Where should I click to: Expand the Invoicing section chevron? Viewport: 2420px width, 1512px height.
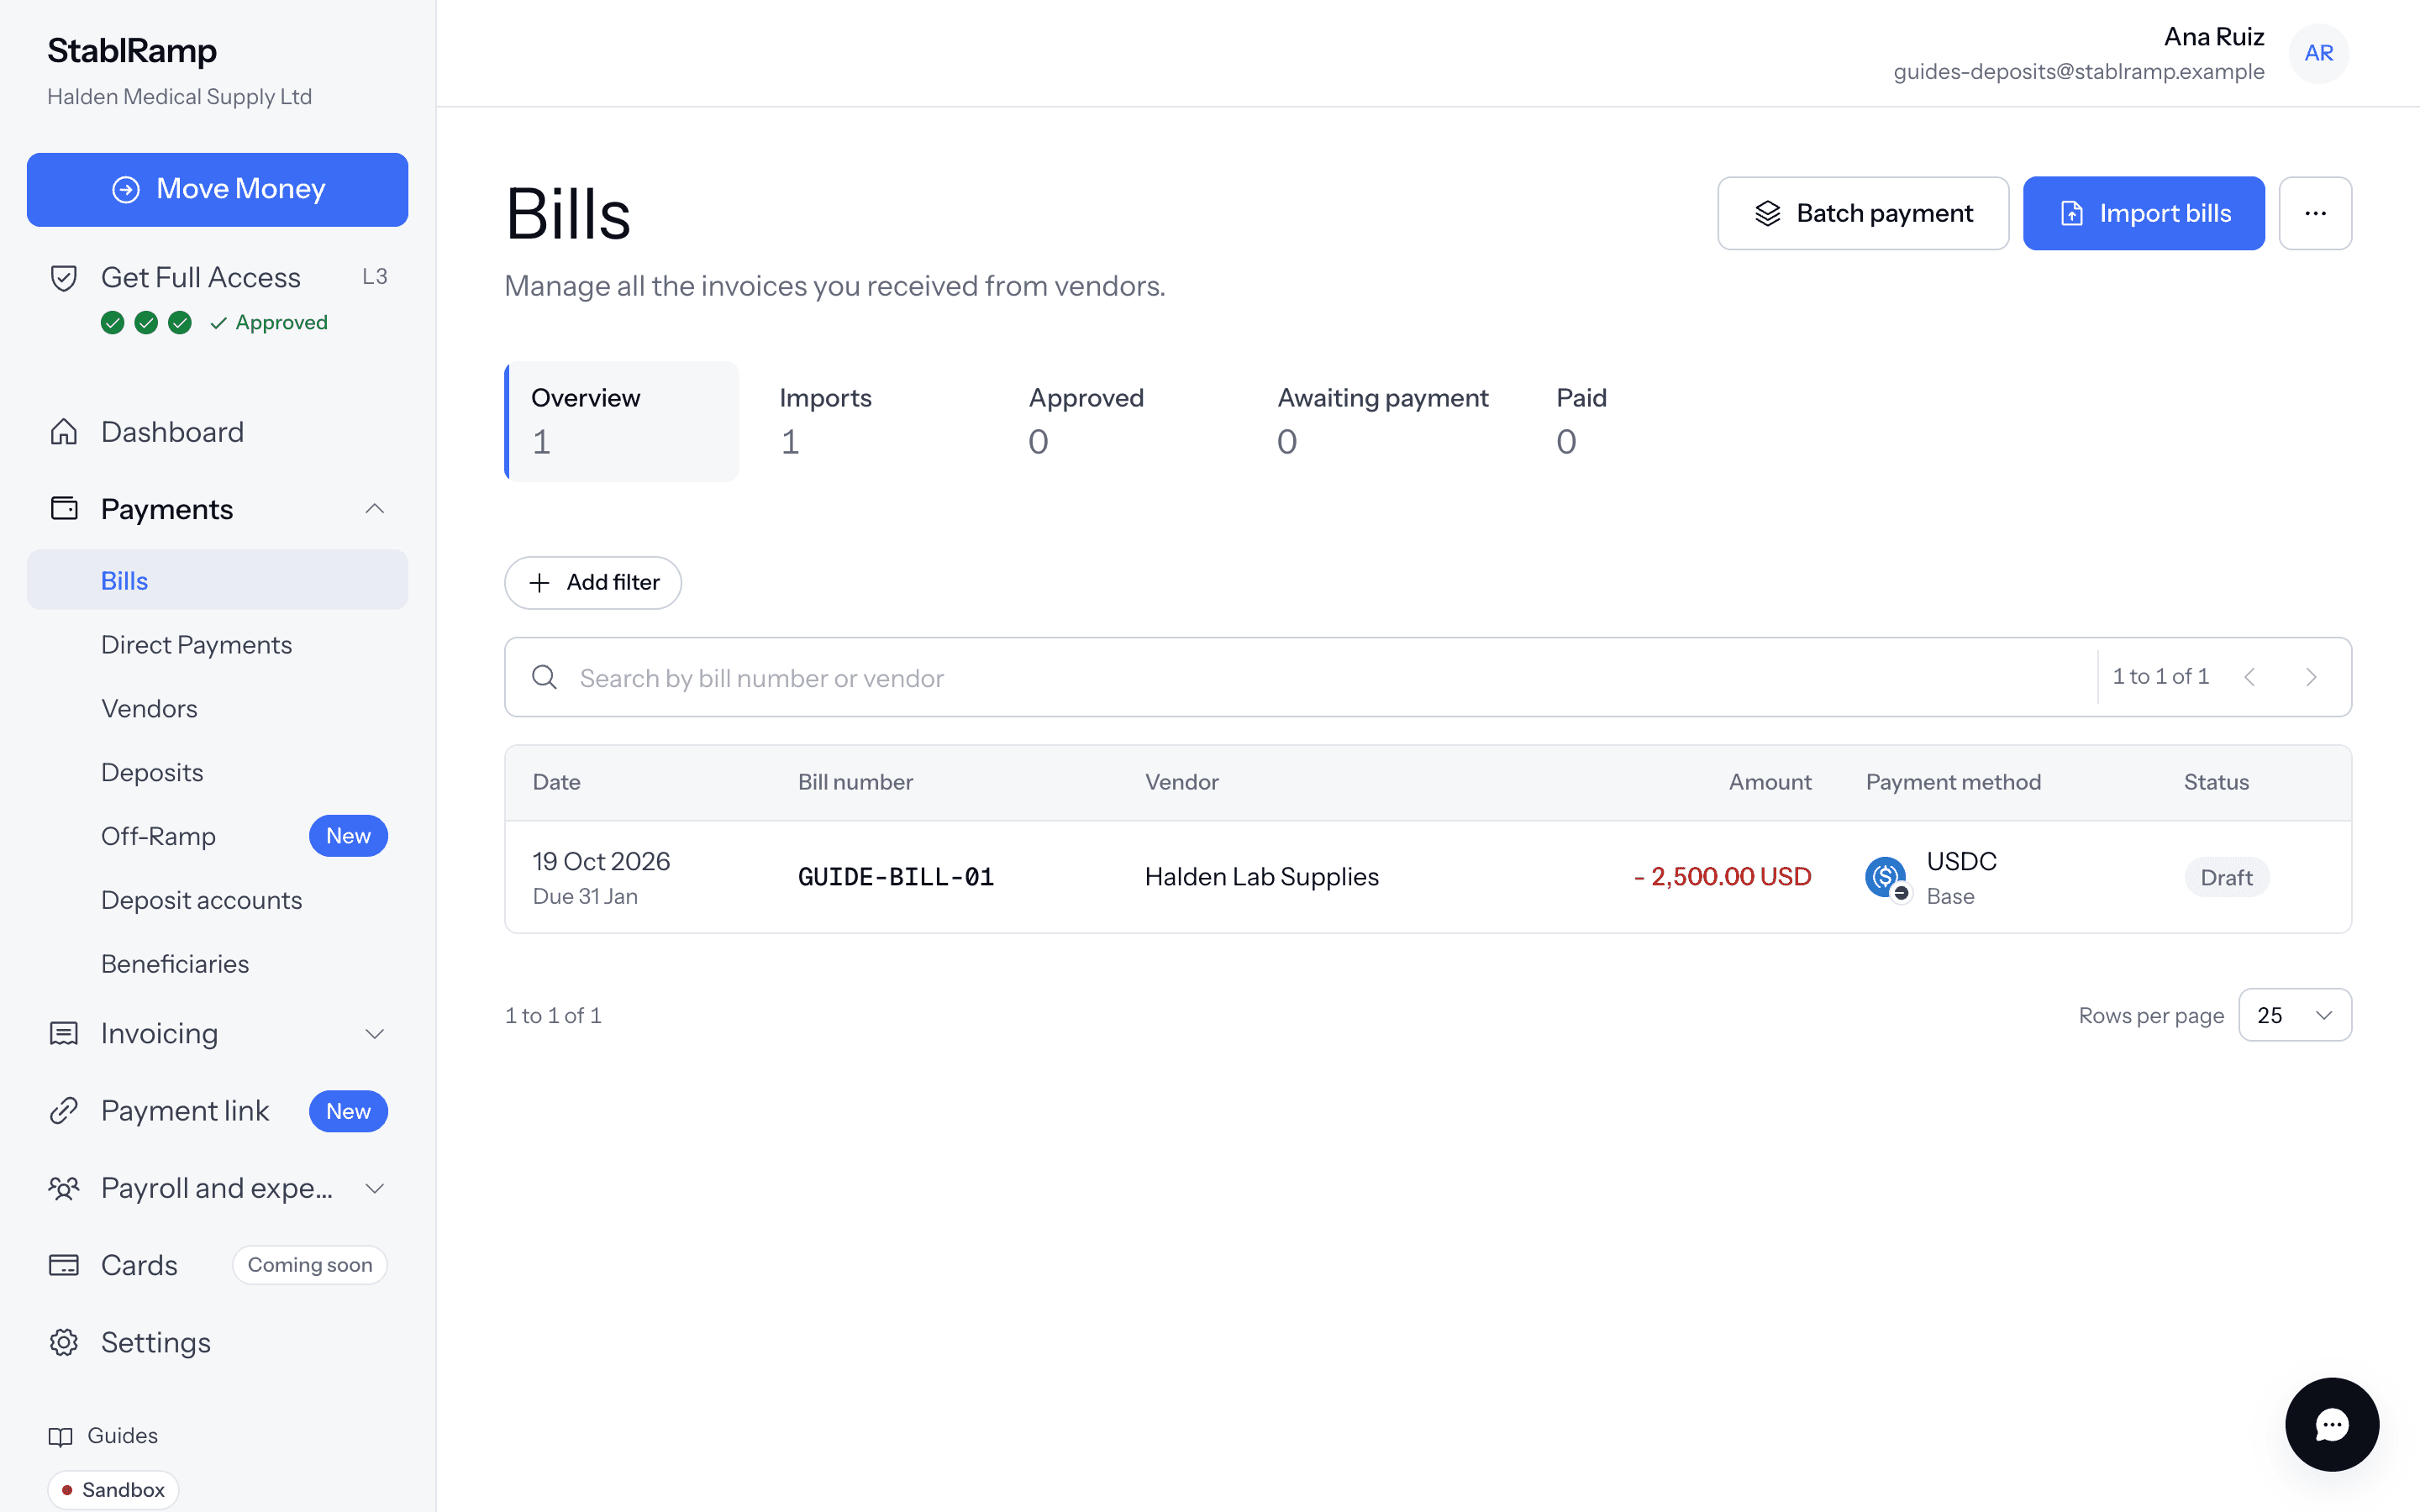[x=375, y=1033]
